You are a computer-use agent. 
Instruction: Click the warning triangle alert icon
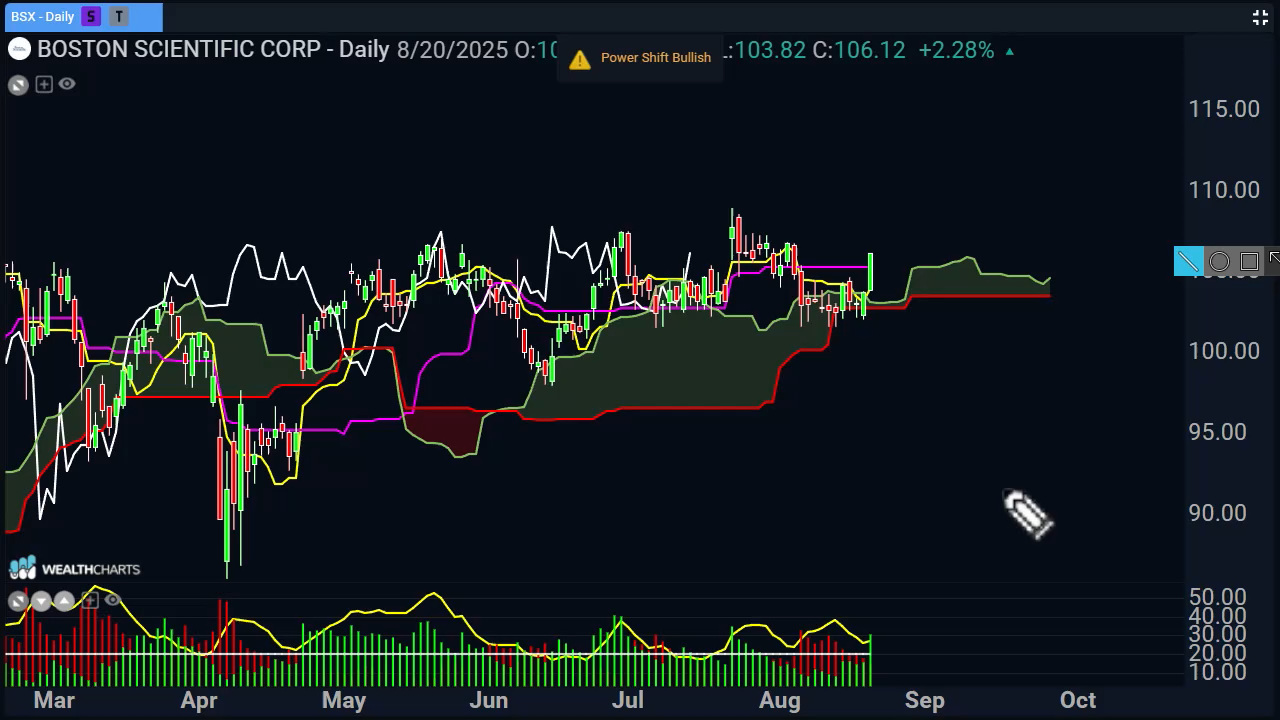(x=580, y=60)
